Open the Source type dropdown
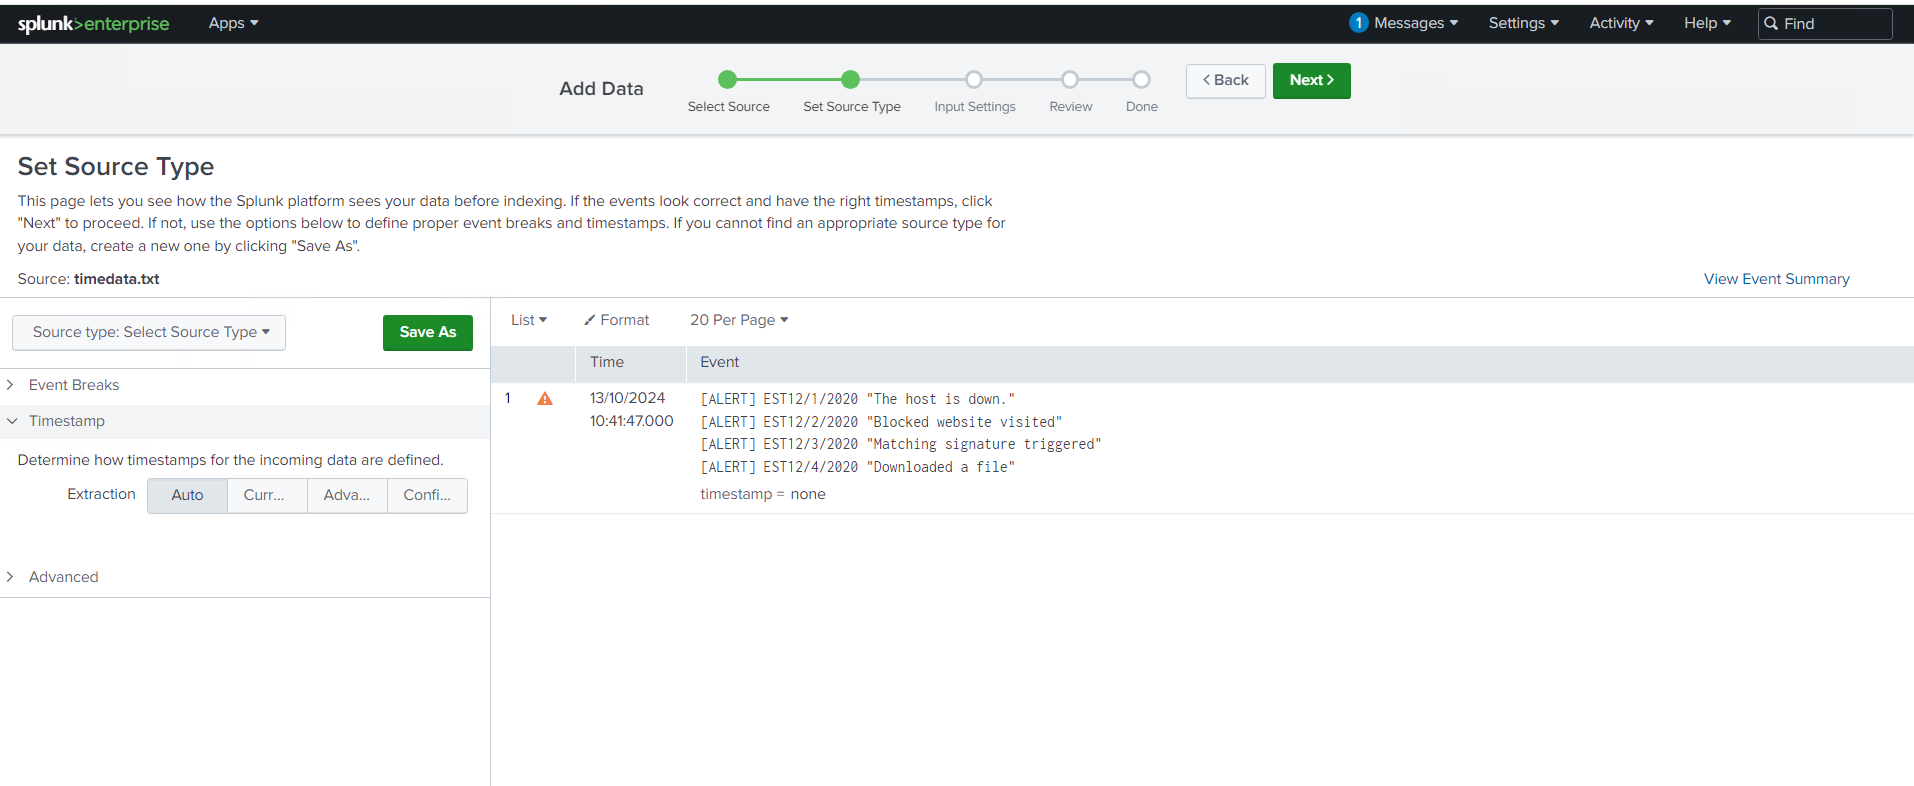Viewport: 1914px width, 786px height. (x=149, y=332)
